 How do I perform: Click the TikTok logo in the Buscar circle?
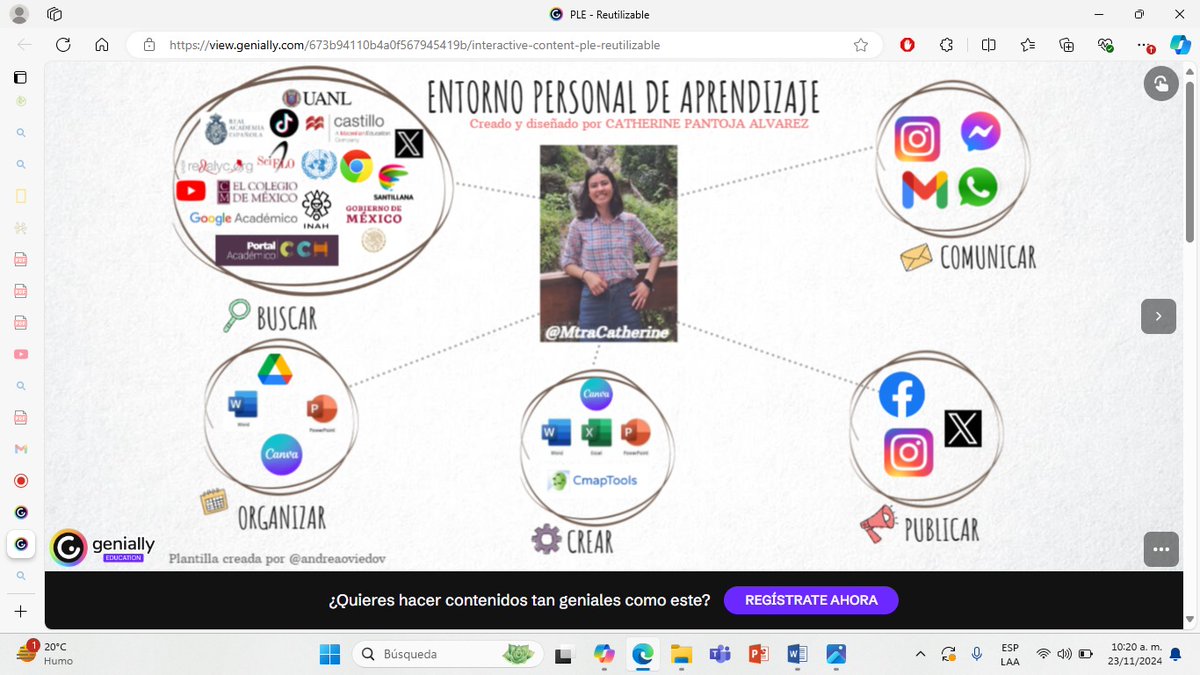pos(285,123)
